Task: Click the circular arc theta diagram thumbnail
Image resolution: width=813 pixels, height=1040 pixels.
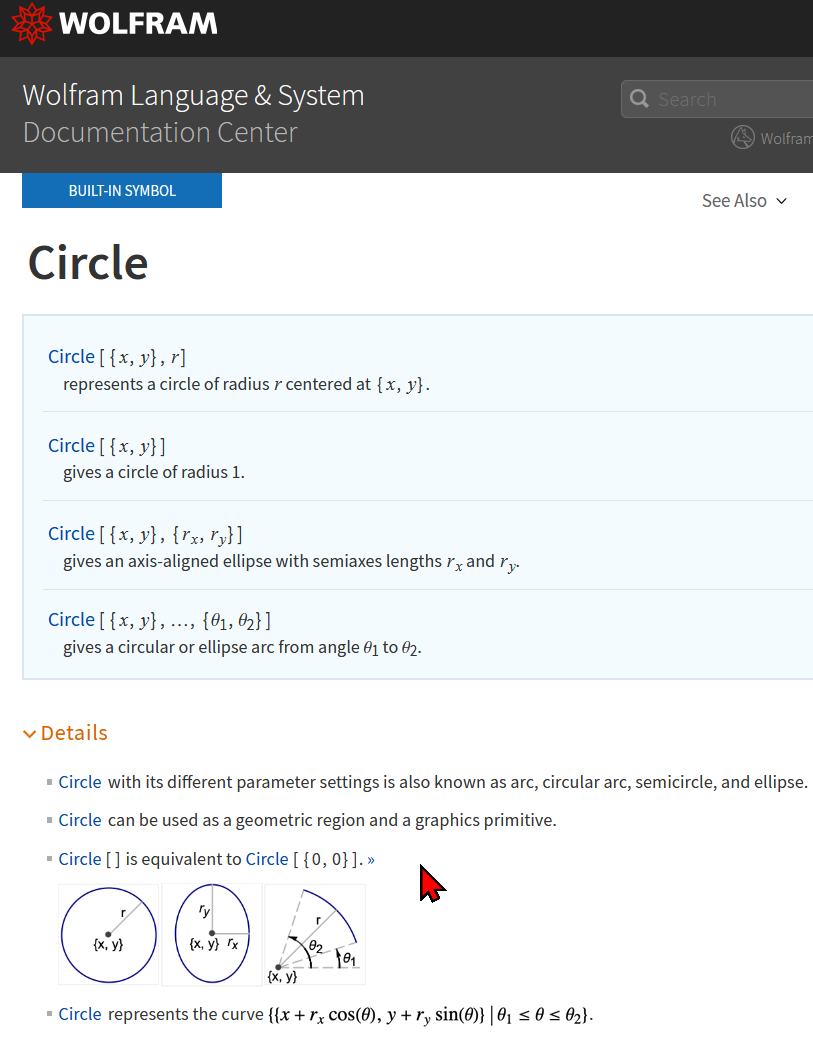Action: point(315,935)
